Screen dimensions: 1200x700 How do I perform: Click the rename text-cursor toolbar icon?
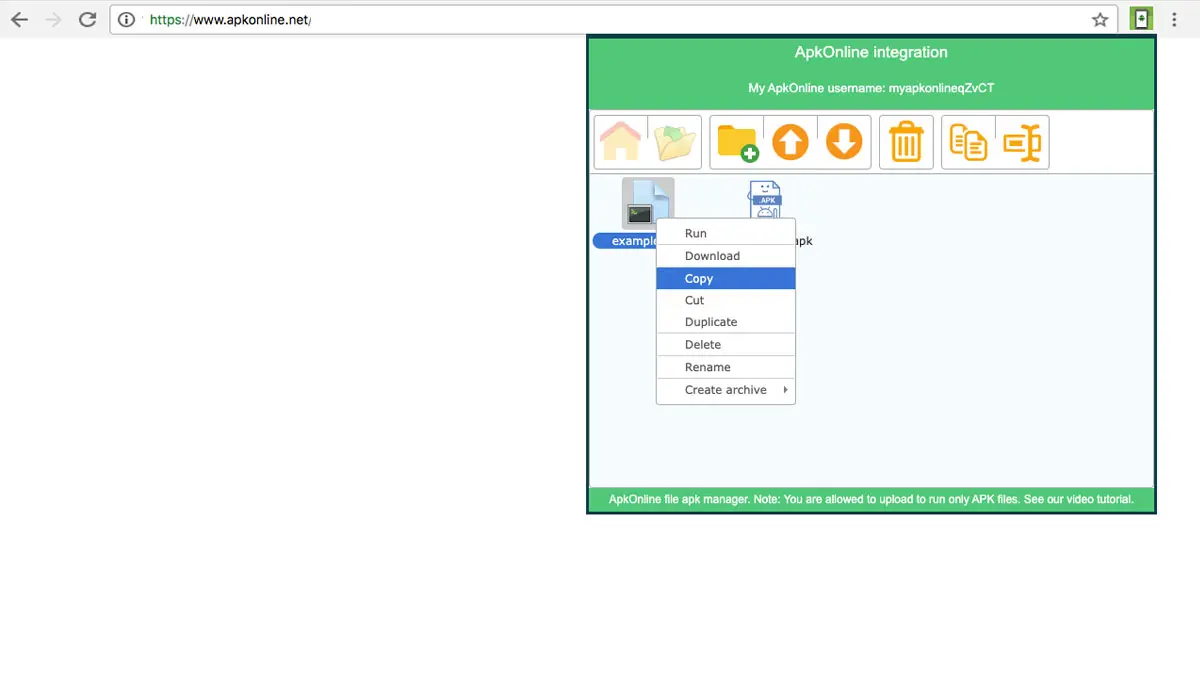[x=1022, y=142]
